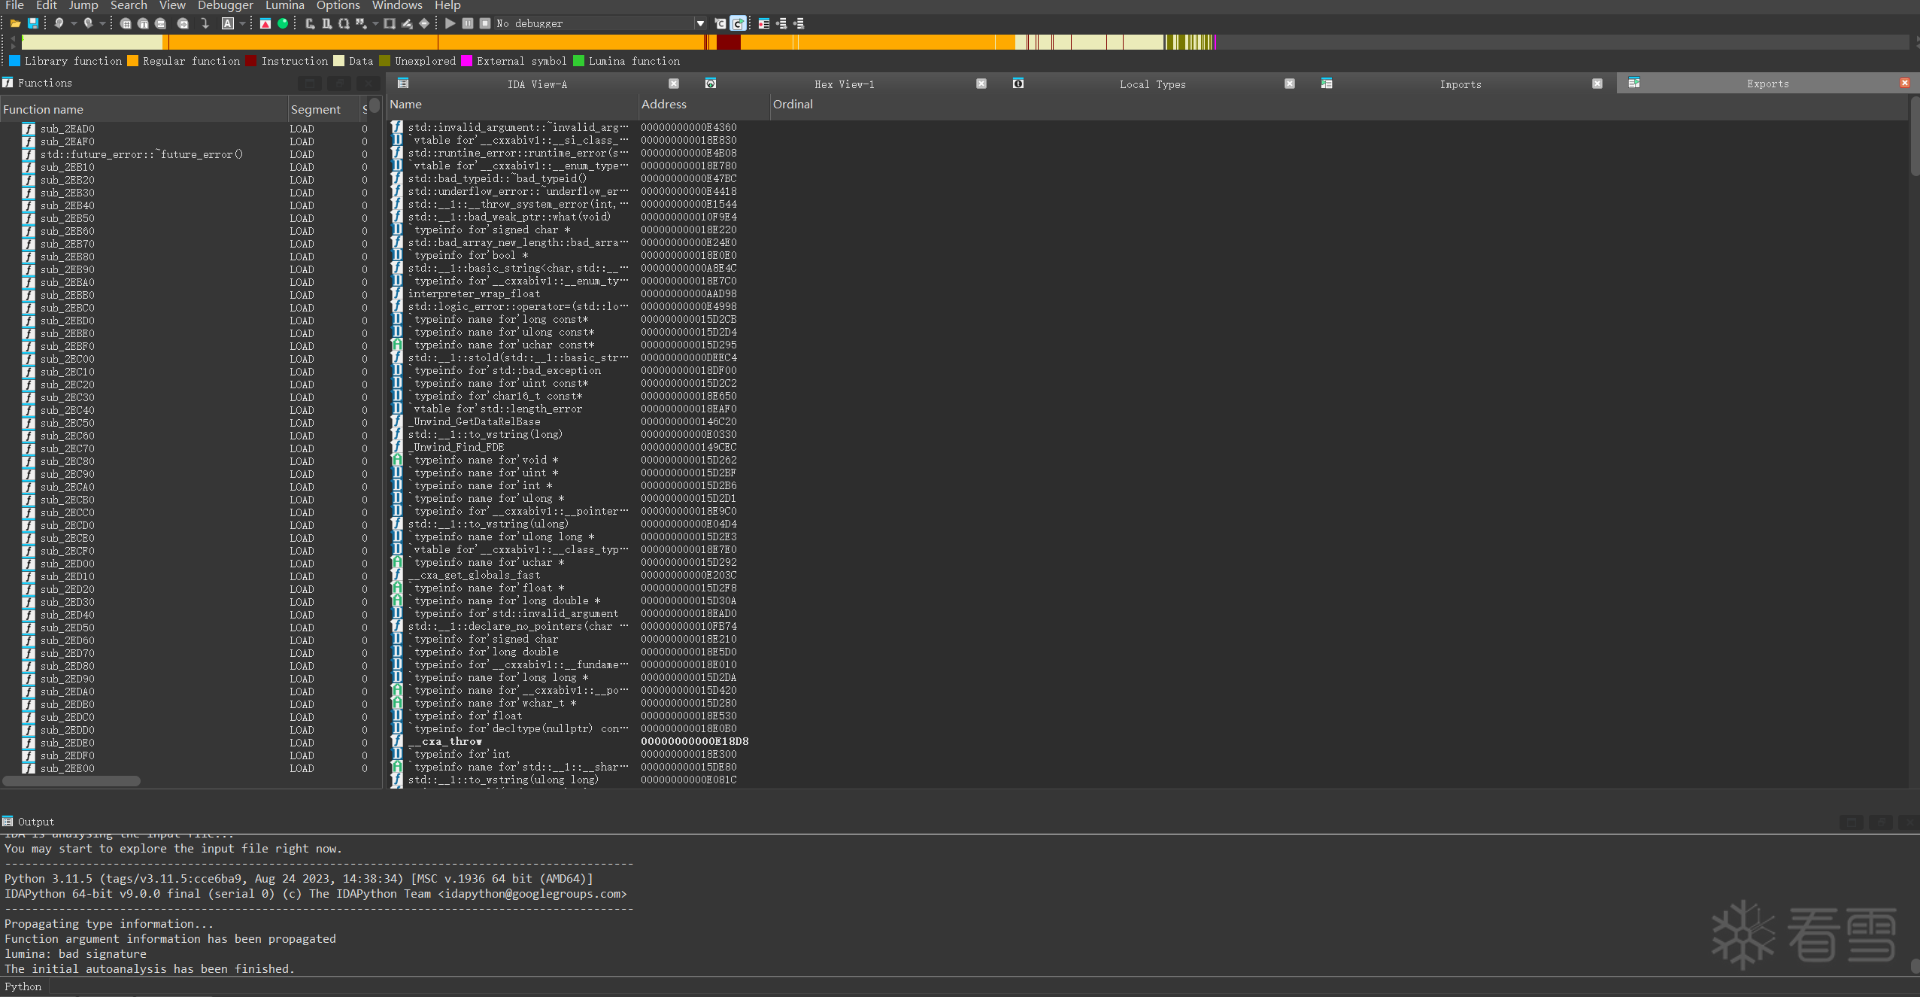Click the Output panel icon
The height and width of the screenshot is (997, 1920).
click(8, 822)
